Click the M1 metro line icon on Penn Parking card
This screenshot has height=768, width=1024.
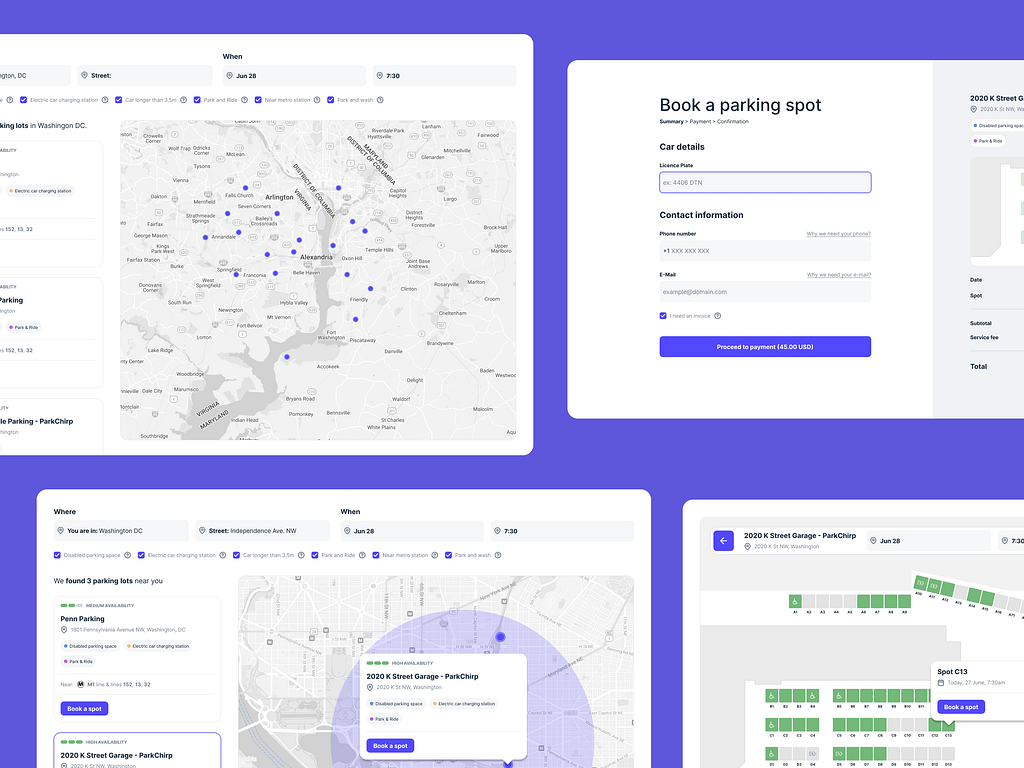pyautogui.click(x=81, y=684)
